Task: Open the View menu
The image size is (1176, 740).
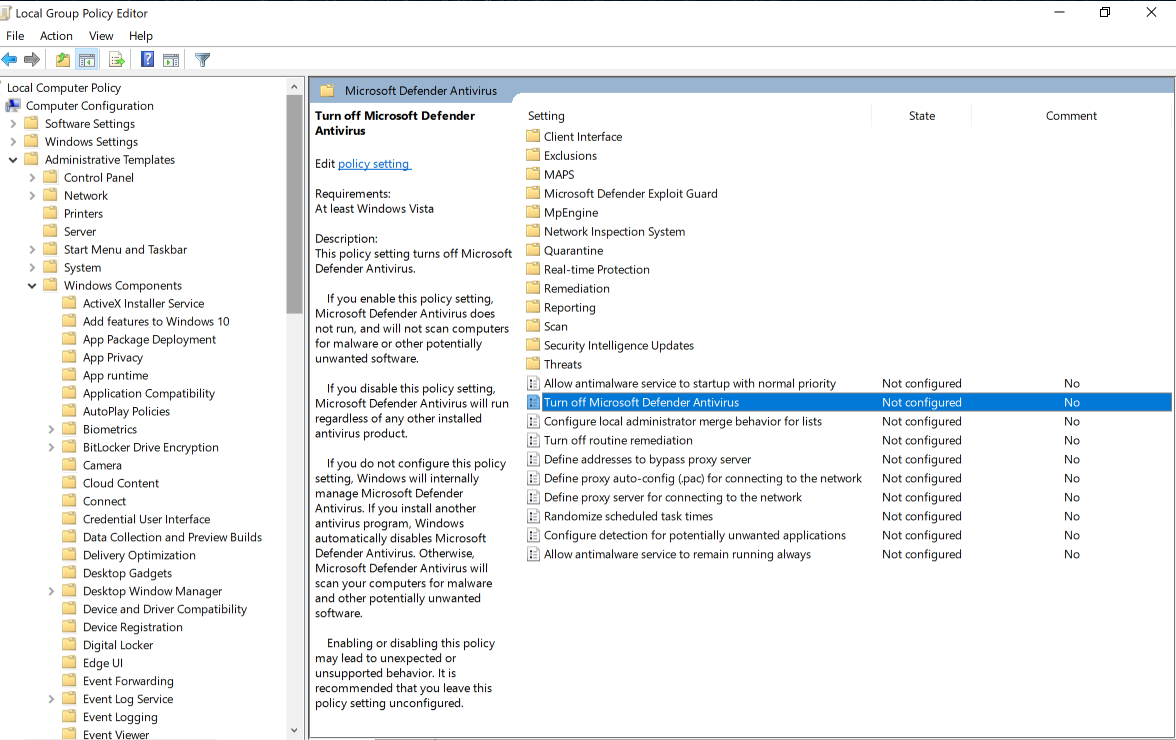Action: tap(101, 36)
